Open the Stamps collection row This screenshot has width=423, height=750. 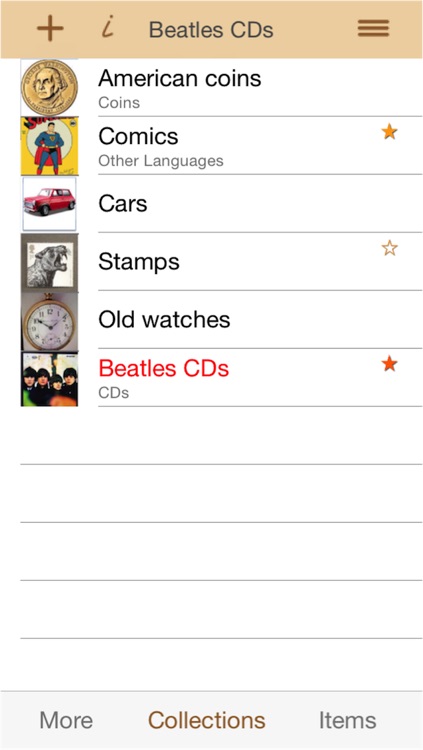[x=221, y=262]
